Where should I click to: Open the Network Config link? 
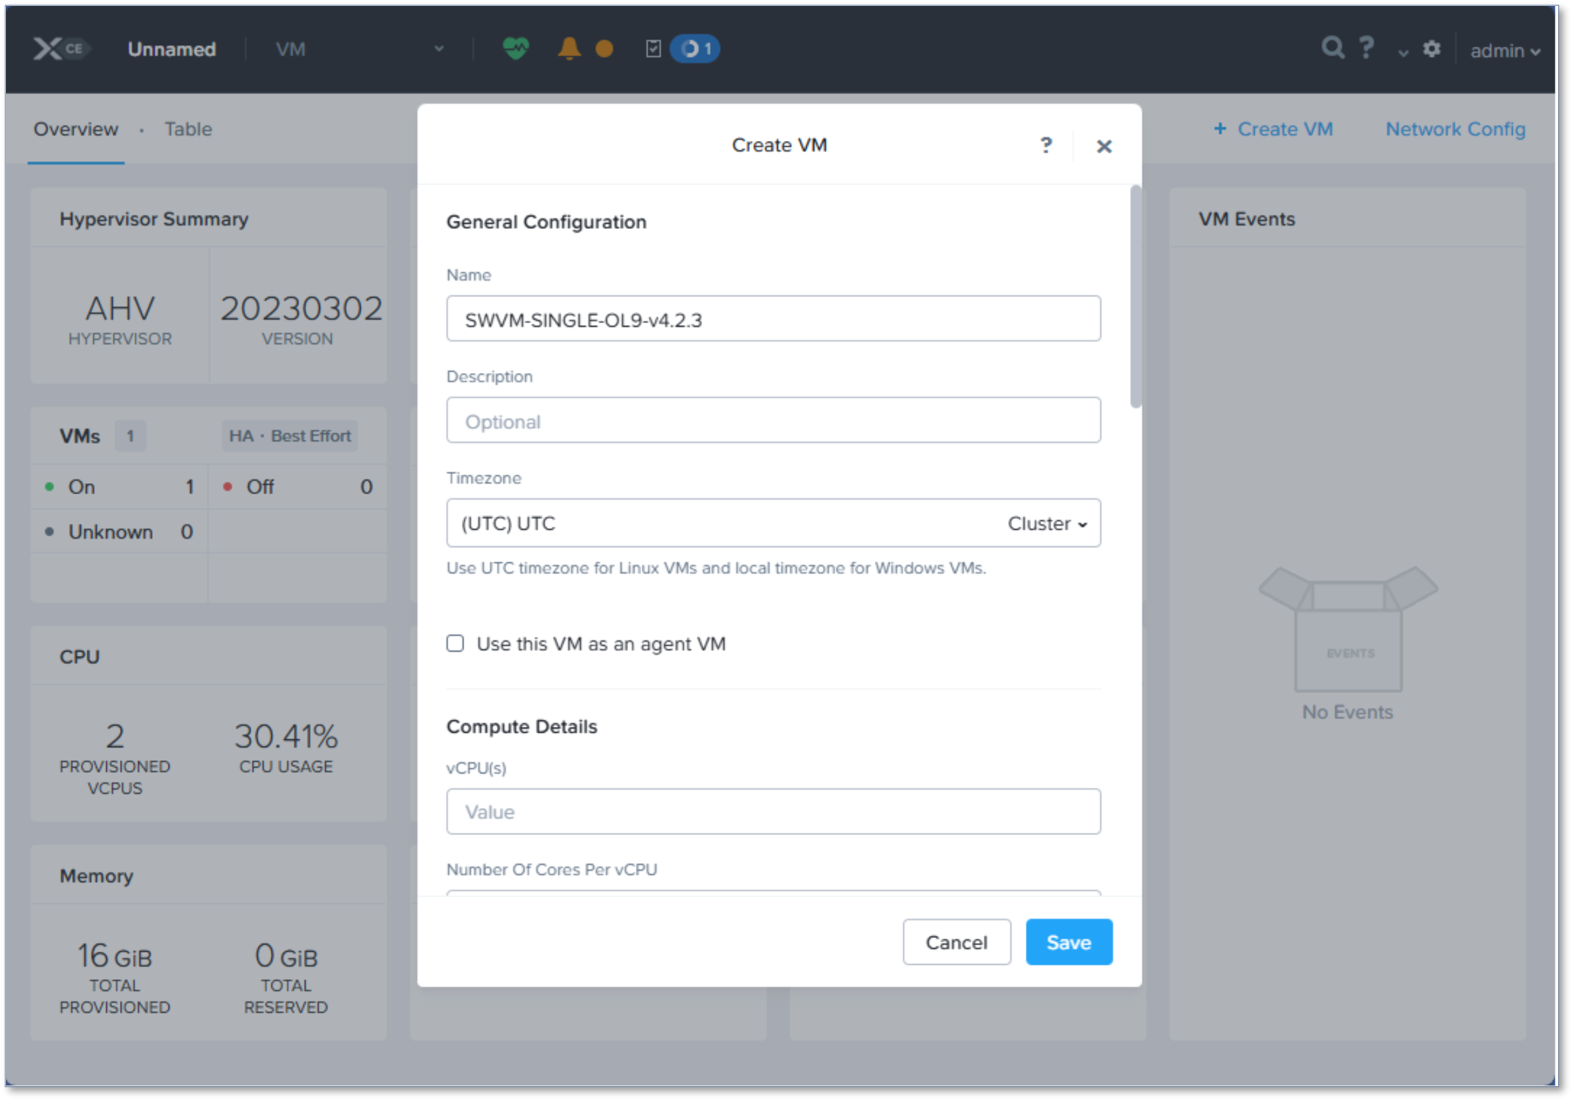tap(1455, 129)
